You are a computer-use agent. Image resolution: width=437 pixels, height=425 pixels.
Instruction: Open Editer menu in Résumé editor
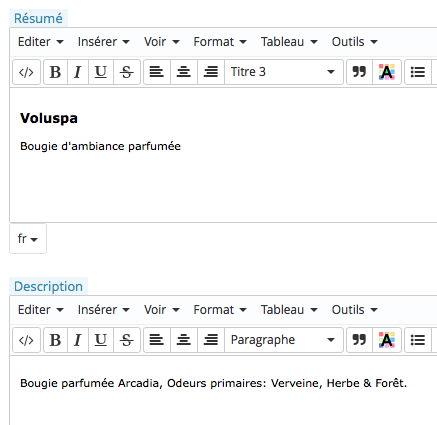click(x=40, y=42)
